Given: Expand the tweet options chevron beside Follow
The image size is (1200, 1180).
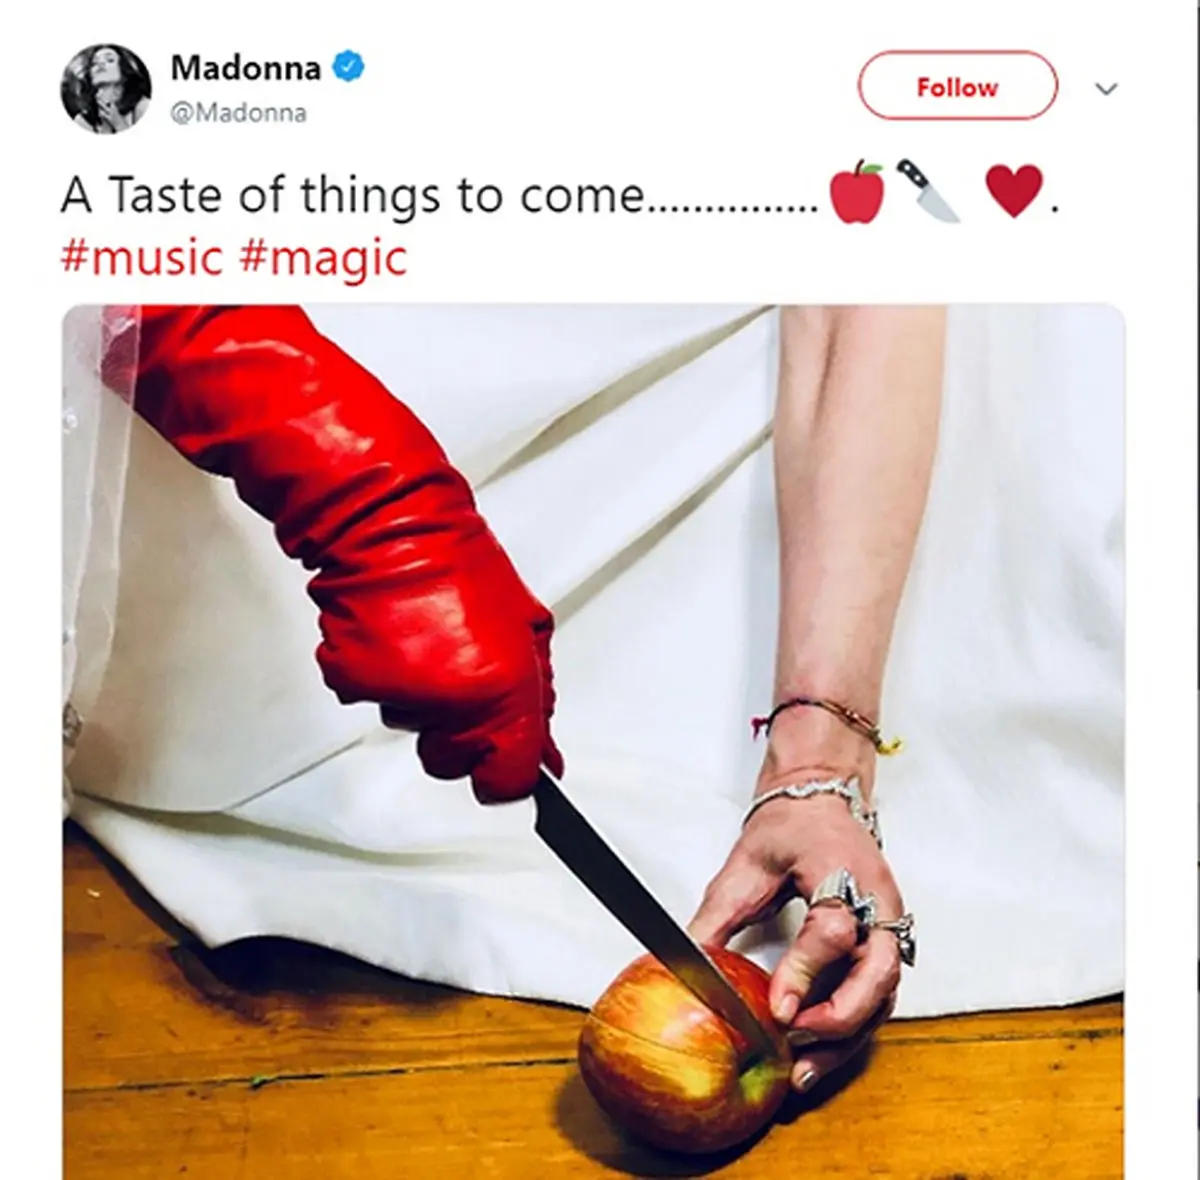Looking at the screenshot, I should click(x=1106, y=89).
